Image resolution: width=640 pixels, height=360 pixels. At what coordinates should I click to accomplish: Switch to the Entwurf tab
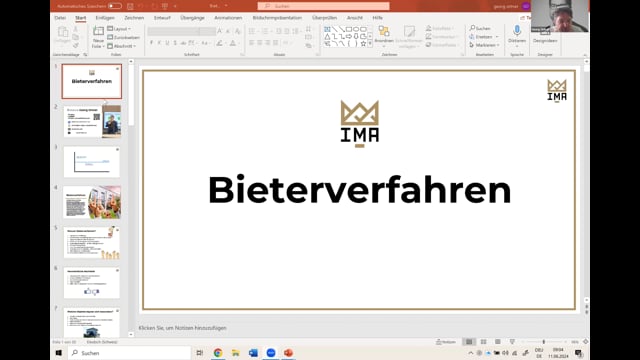(x=162, y=18)
